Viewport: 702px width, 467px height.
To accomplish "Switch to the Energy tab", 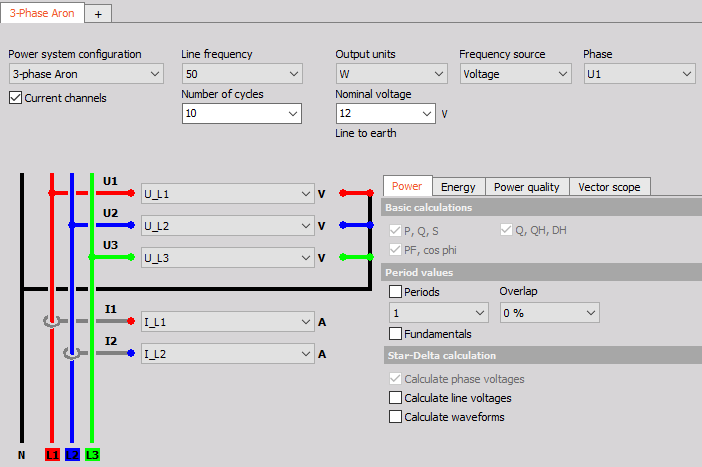I will tap(458, 187).
